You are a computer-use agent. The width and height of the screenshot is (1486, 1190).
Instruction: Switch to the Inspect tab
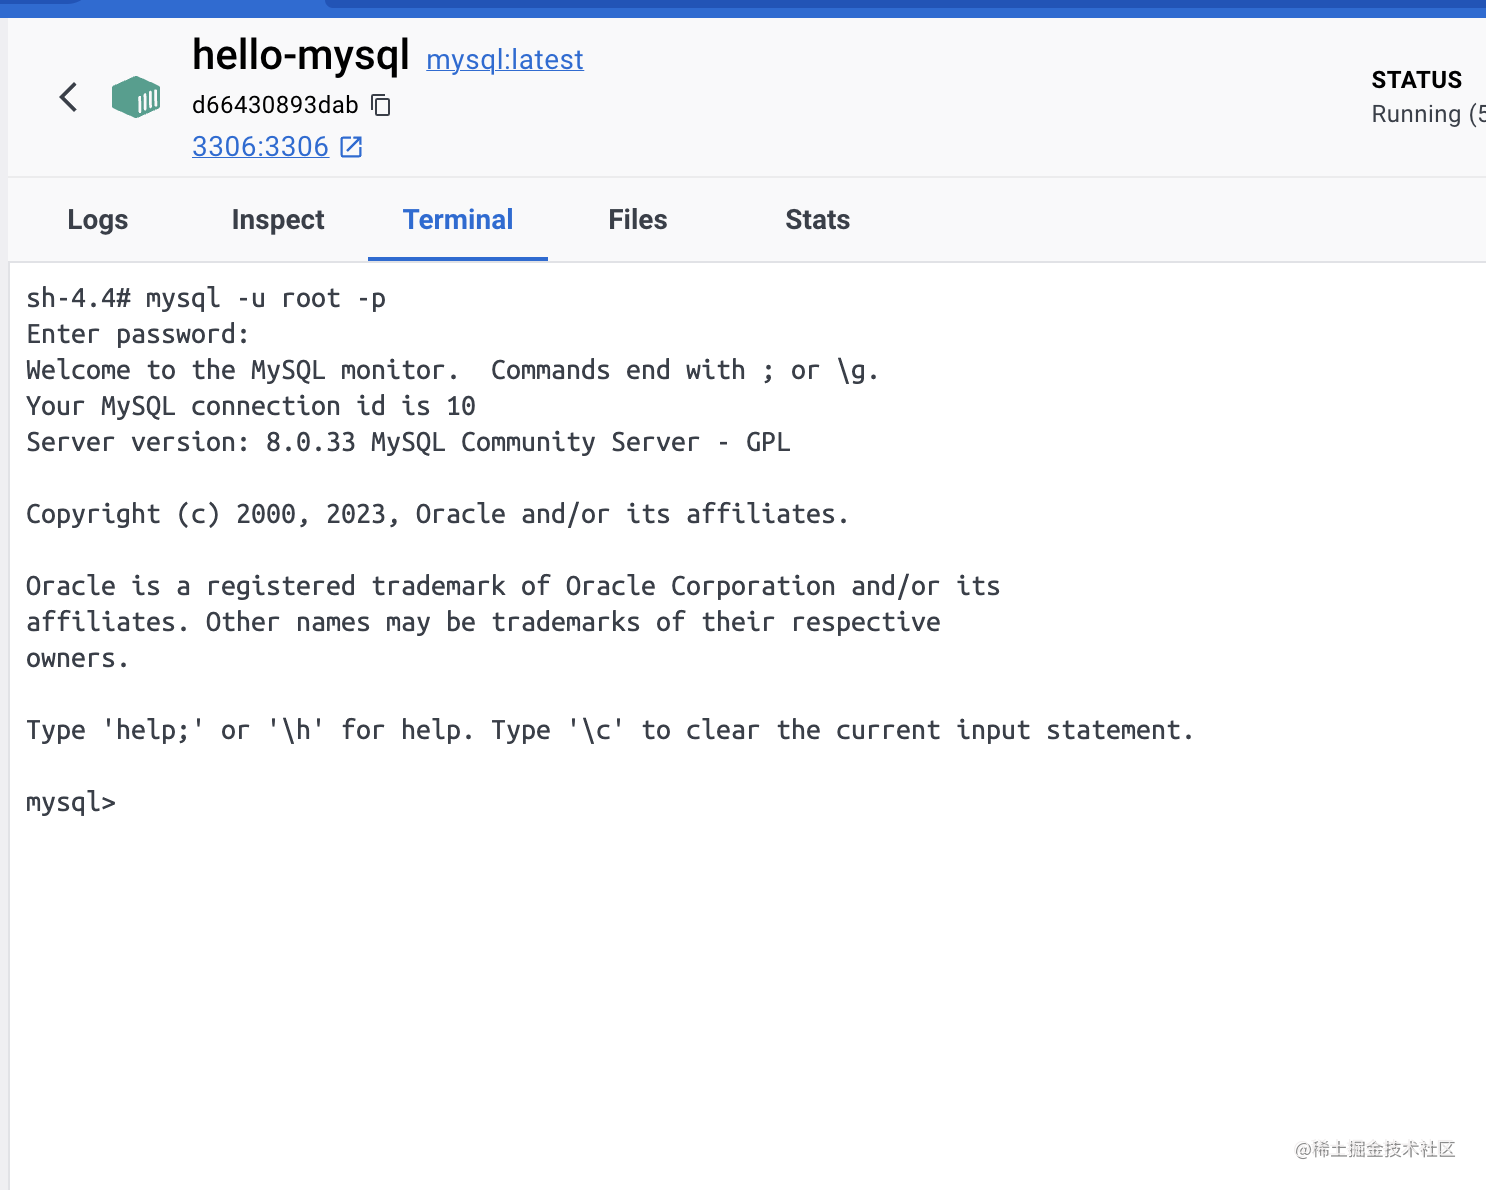click(x=278, y=220)
